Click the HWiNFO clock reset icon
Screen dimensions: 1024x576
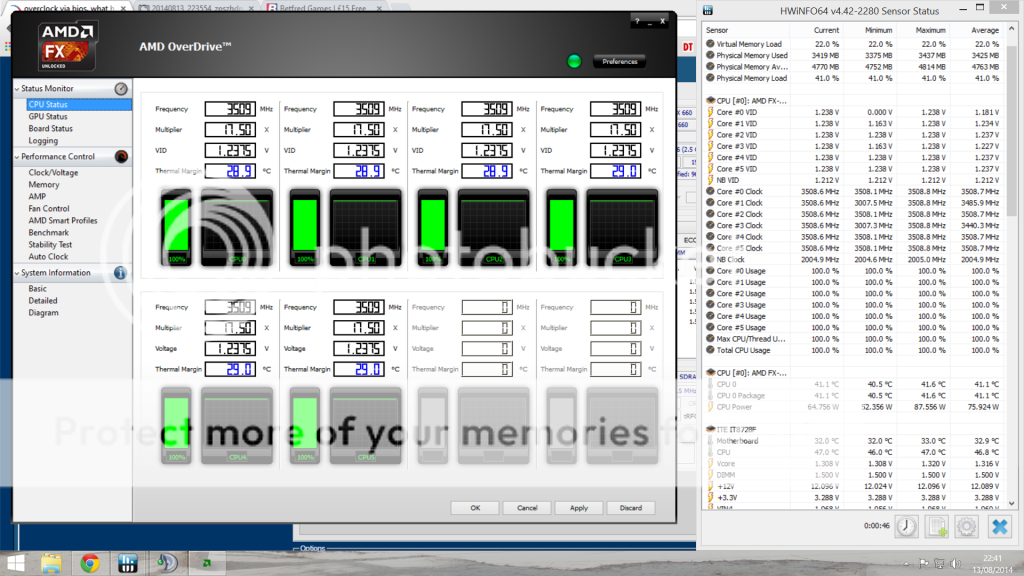click(x=906, y=526)
